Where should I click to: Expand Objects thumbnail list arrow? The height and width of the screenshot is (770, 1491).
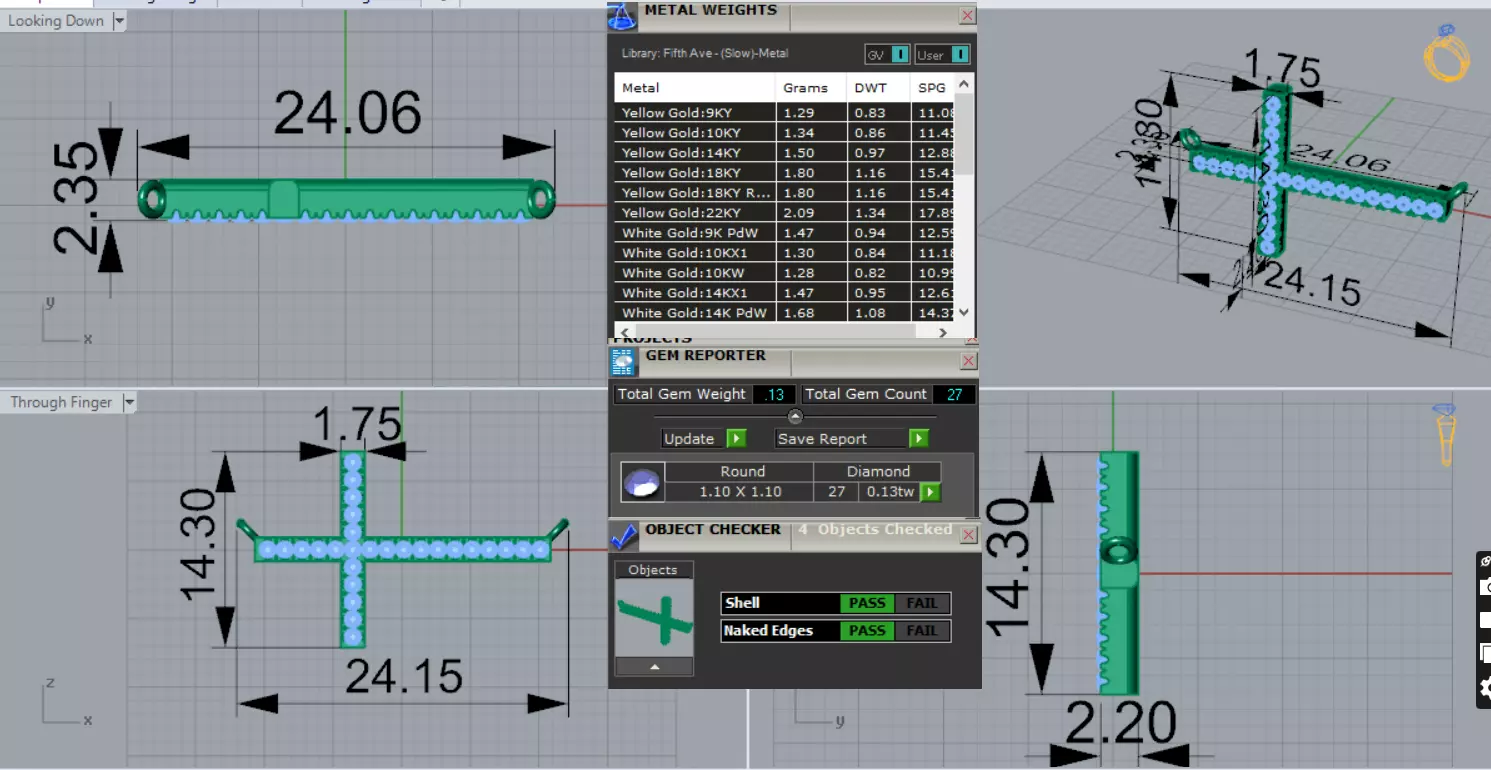pyautogui.click(x=654, y=666)
